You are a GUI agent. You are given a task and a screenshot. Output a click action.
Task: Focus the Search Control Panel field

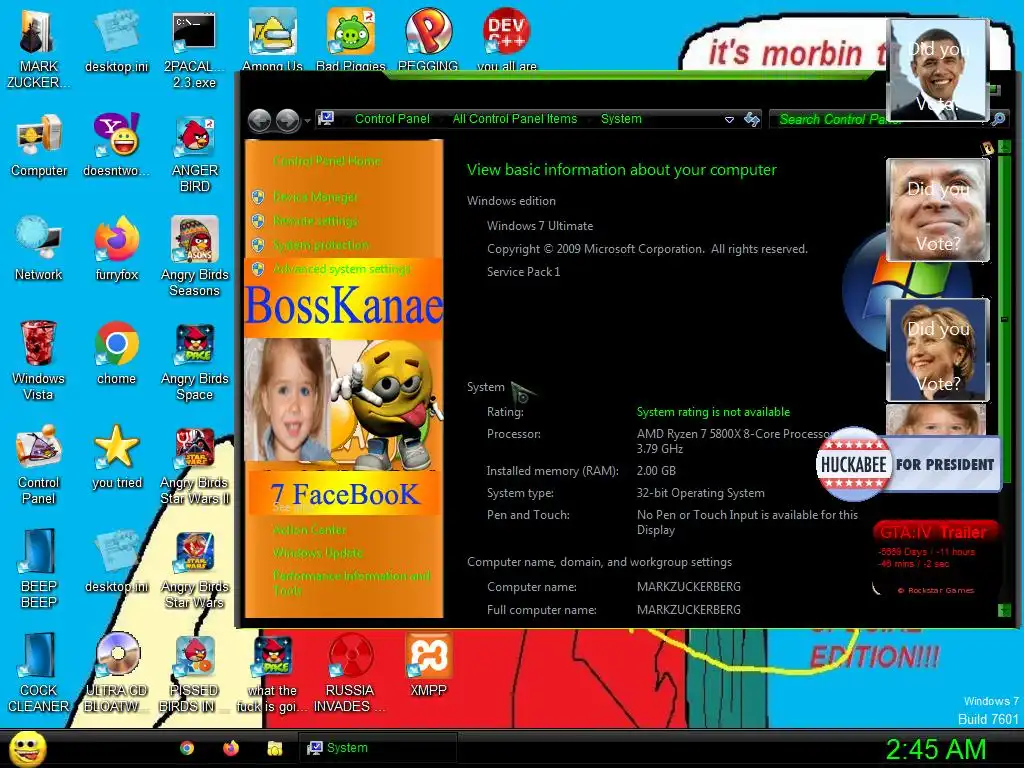[888, 119]
